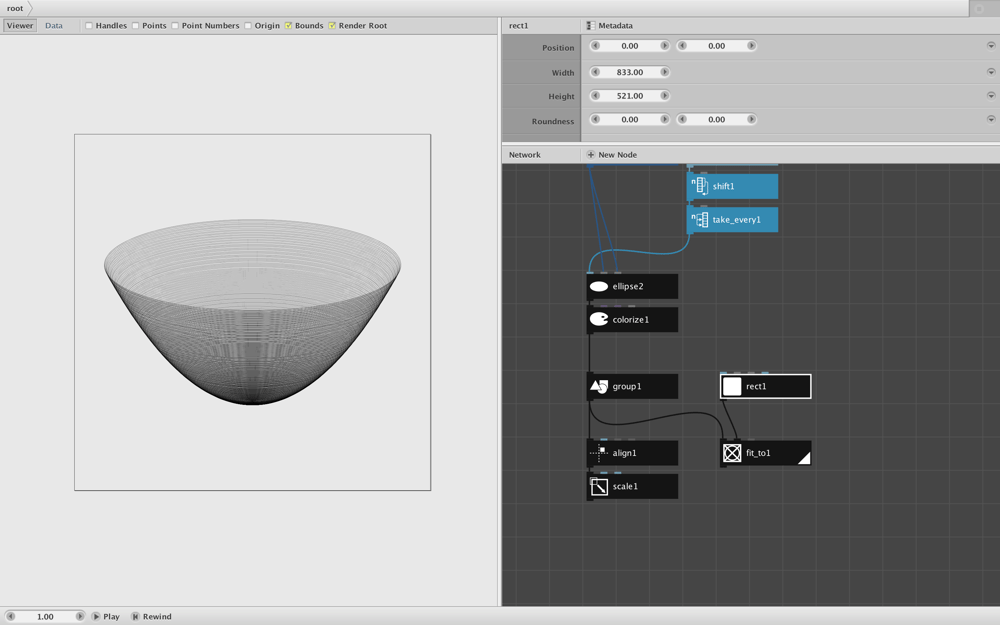Decrease first Roundness value with left arrow

coord(595,119)
